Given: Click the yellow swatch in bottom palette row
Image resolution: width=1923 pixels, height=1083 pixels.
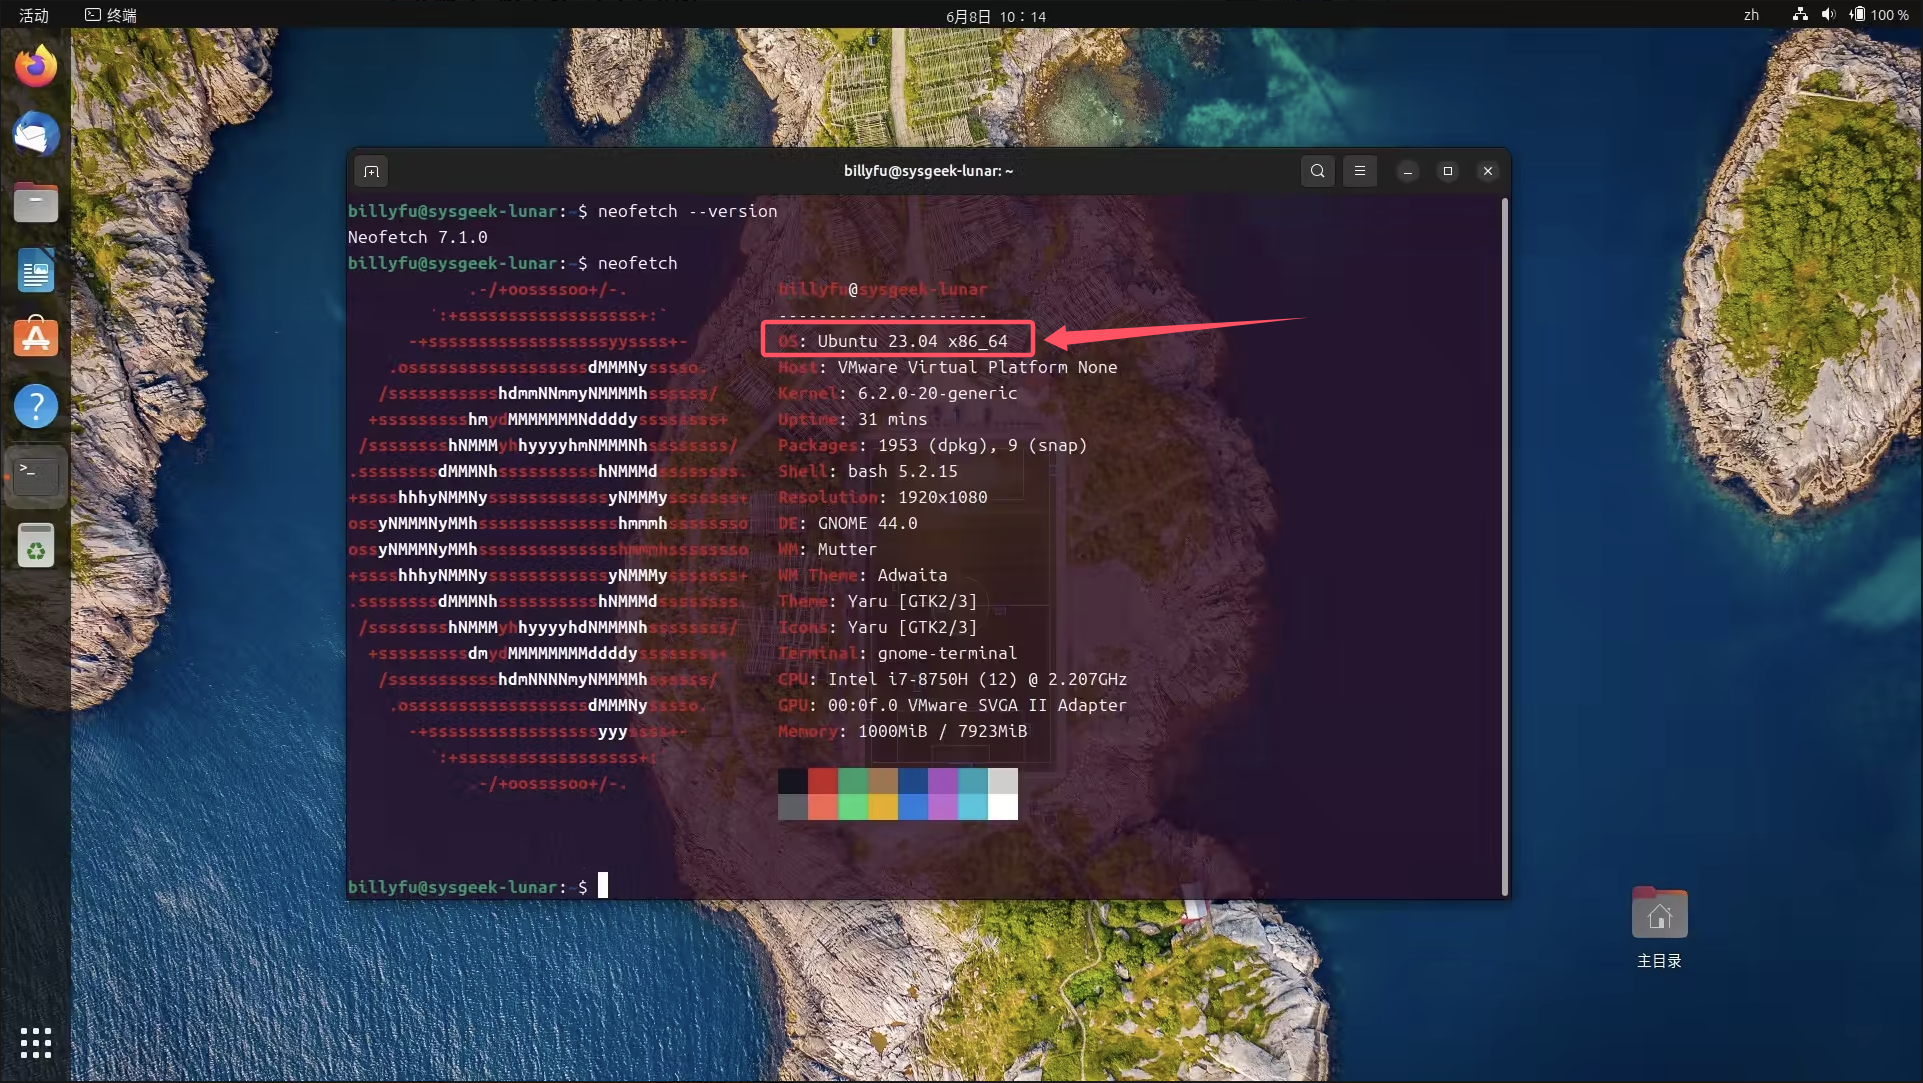Looking at the screenshot, I should tap(883, 807).
